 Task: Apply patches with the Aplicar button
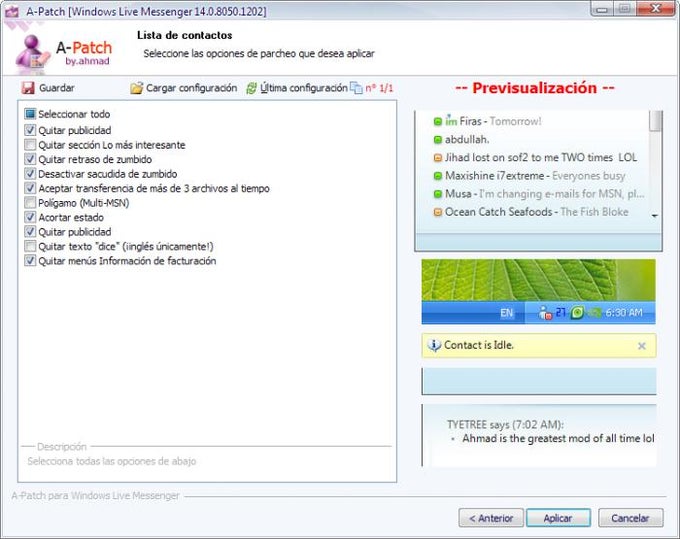558,518
